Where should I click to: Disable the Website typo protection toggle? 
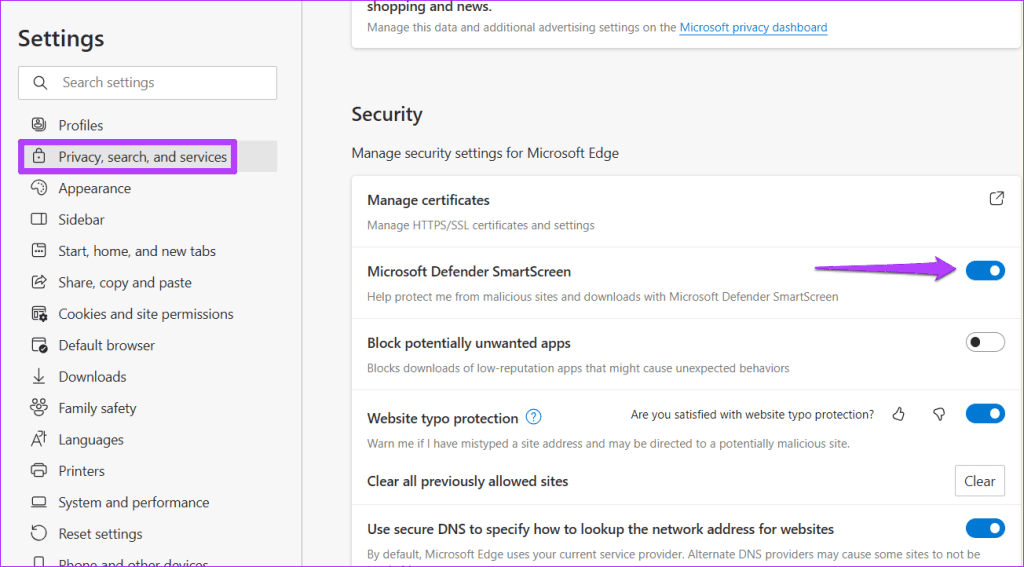point(985,414)
